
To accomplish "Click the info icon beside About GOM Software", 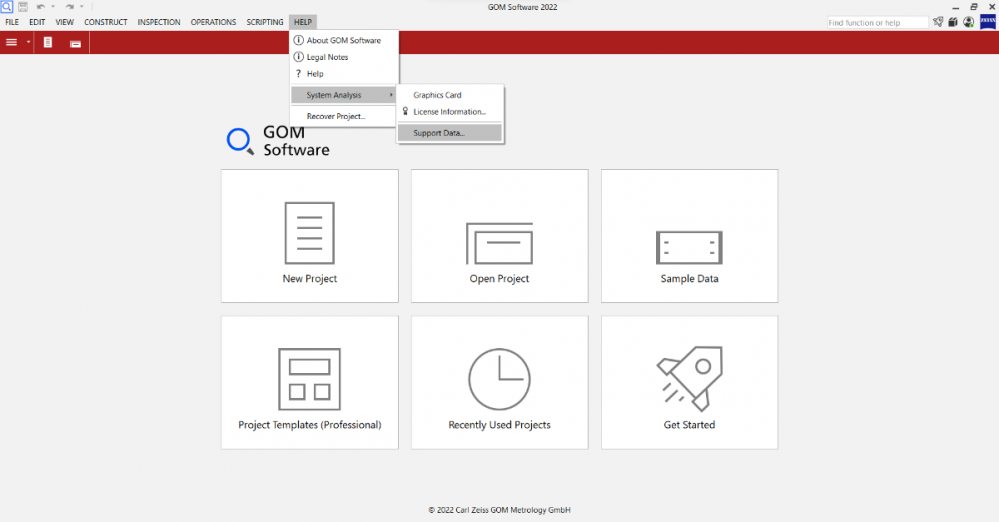I will (x=298, y=40).
